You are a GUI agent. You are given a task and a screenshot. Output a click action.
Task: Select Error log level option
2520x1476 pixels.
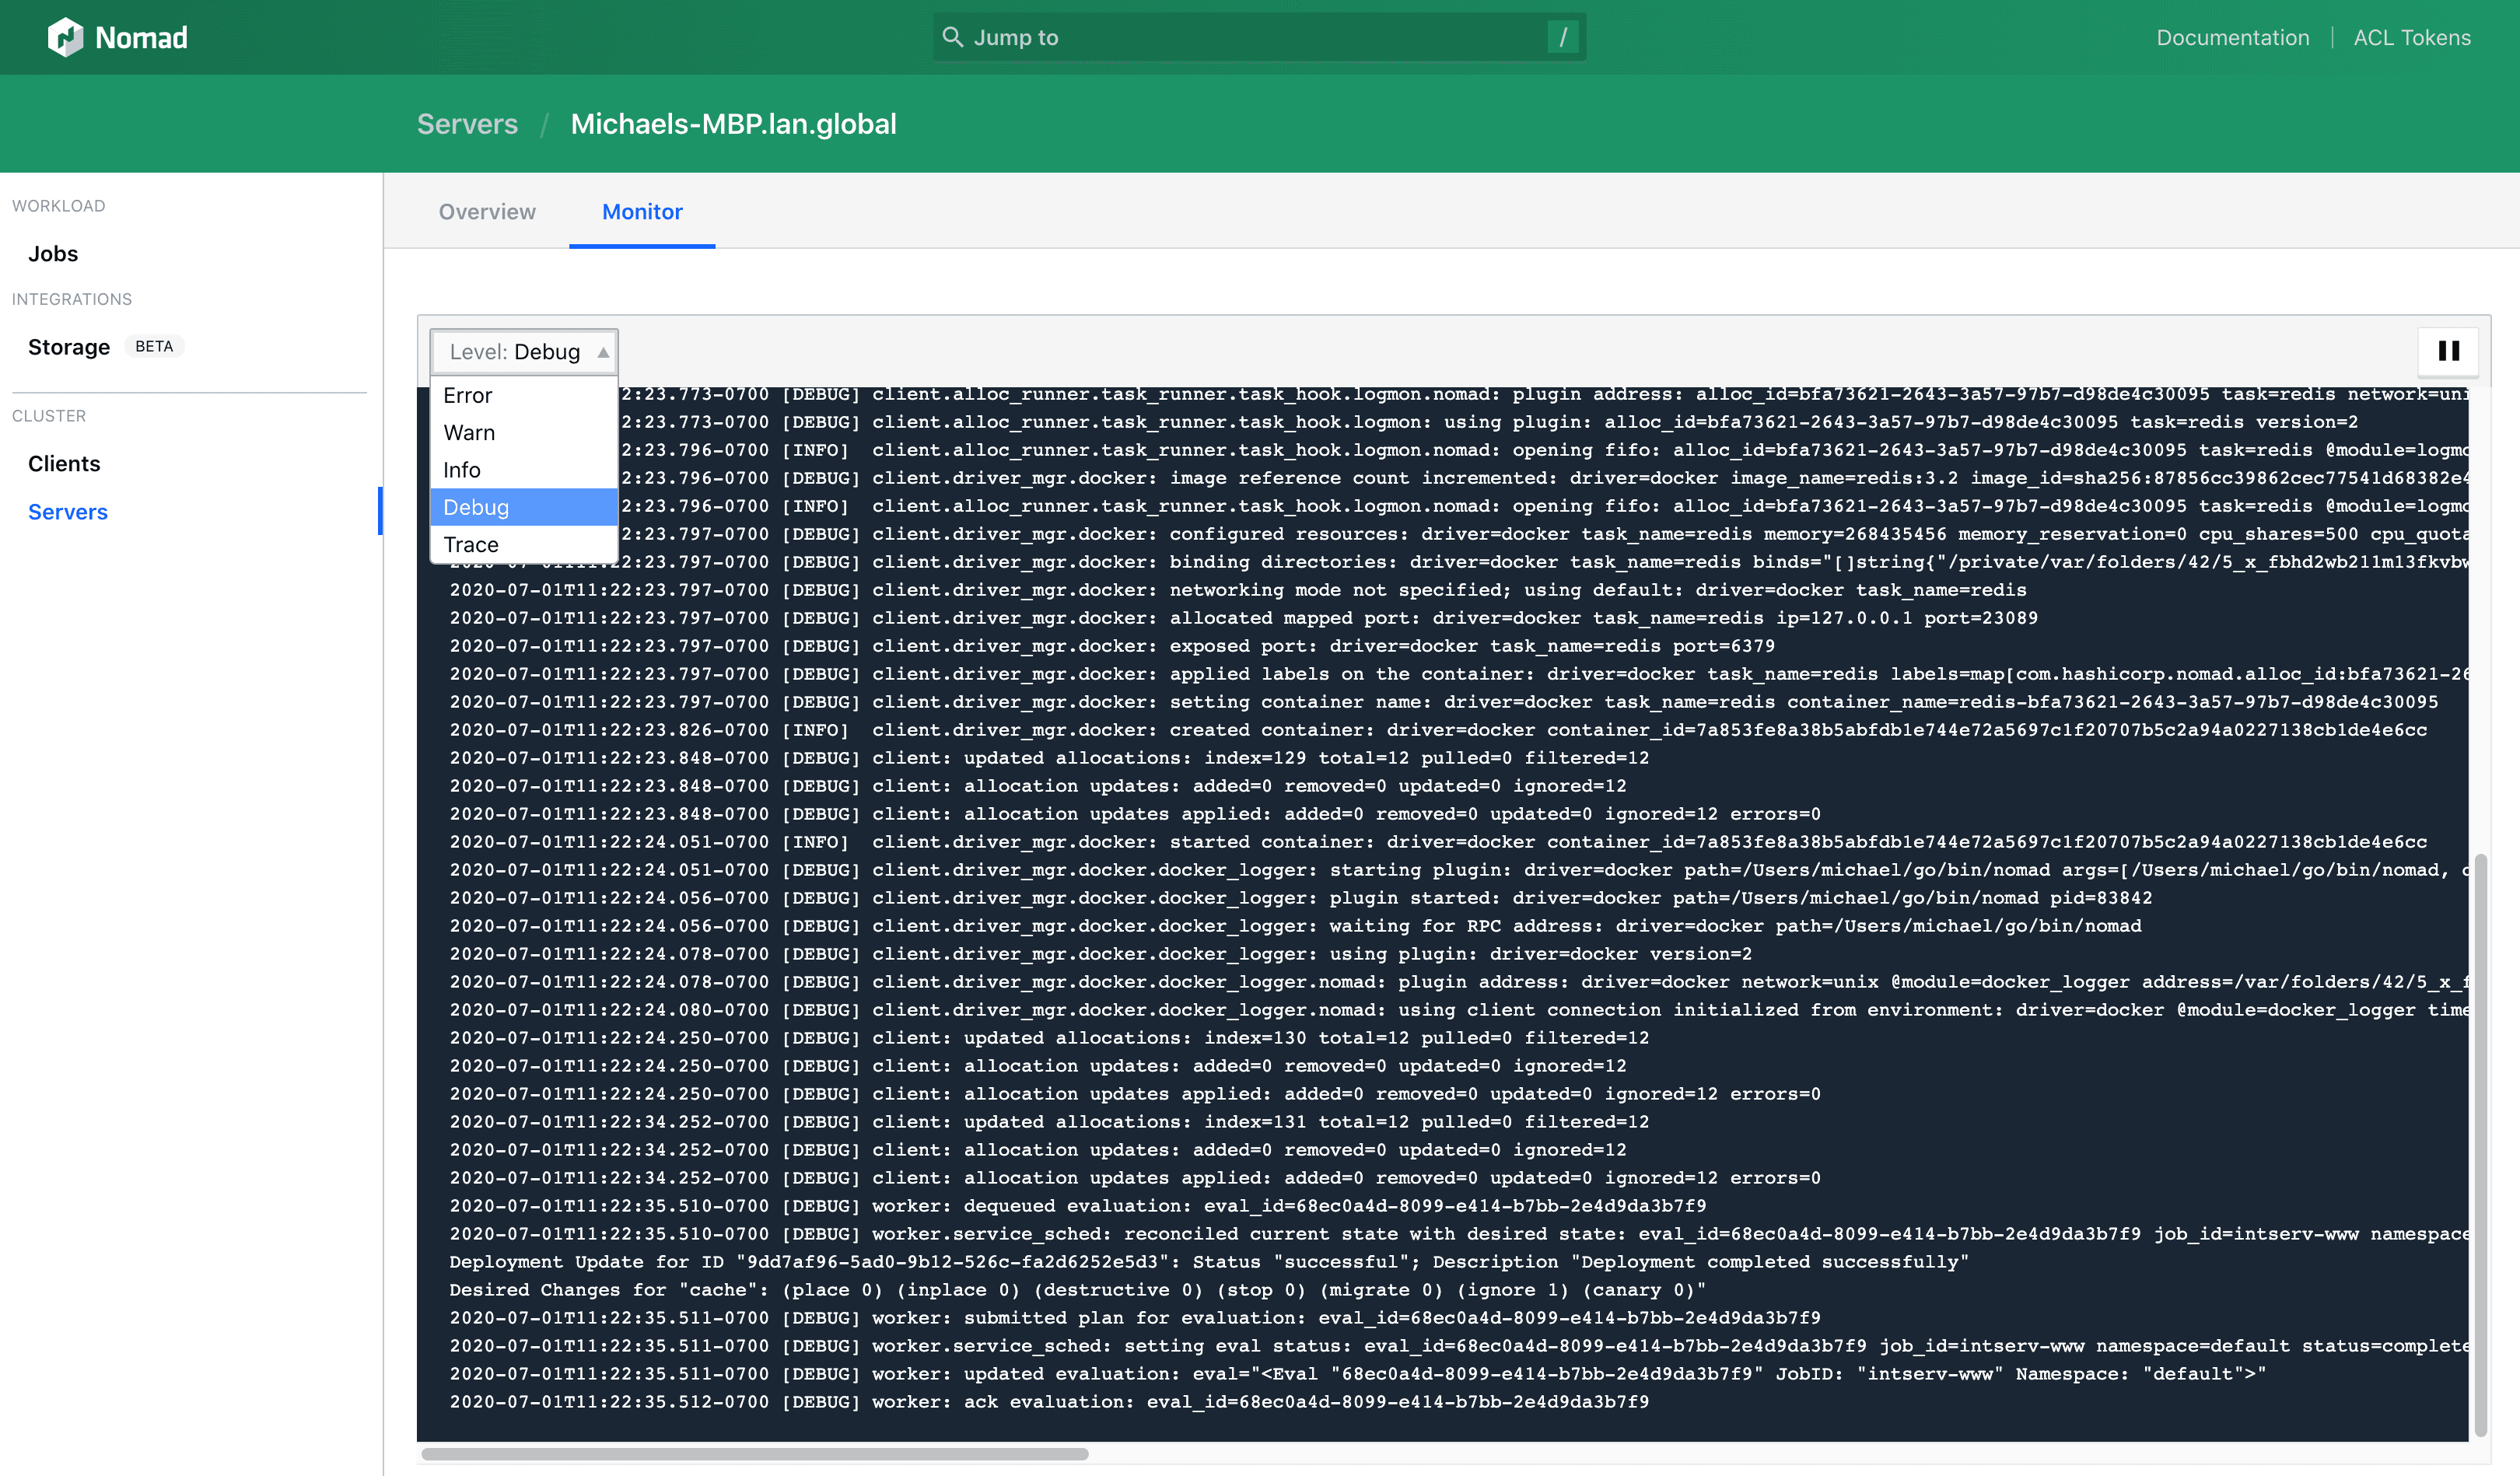tap(468, 395)
